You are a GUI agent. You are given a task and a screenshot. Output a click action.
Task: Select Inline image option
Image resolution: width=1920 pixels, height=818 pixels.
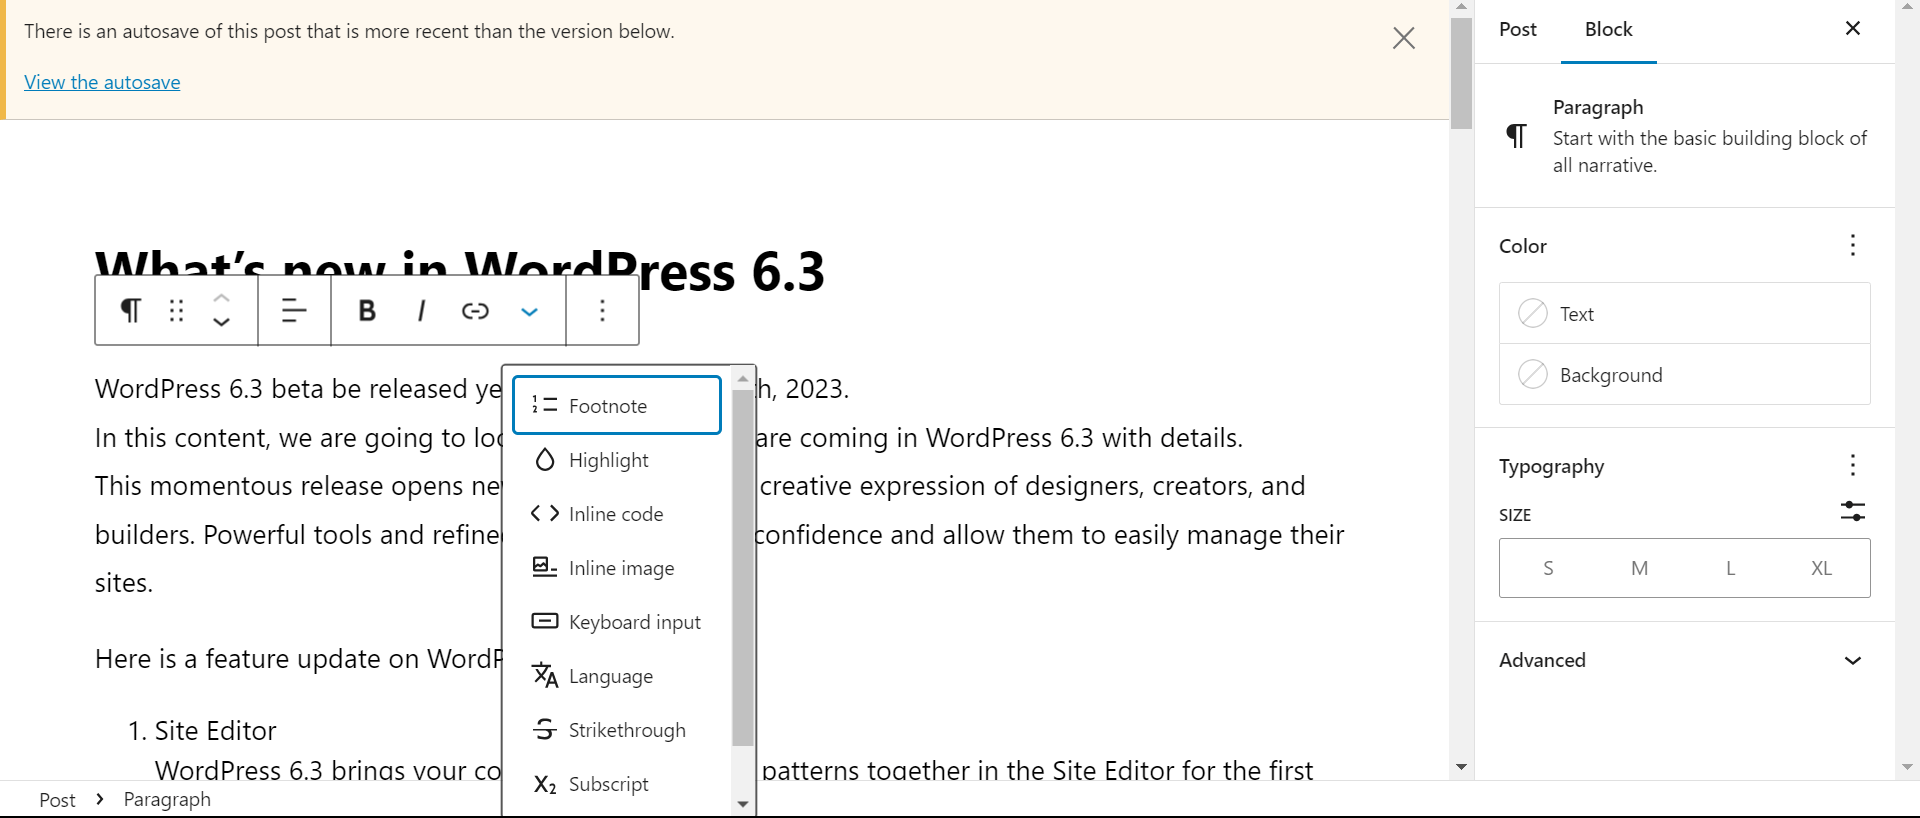click(617, 568)
